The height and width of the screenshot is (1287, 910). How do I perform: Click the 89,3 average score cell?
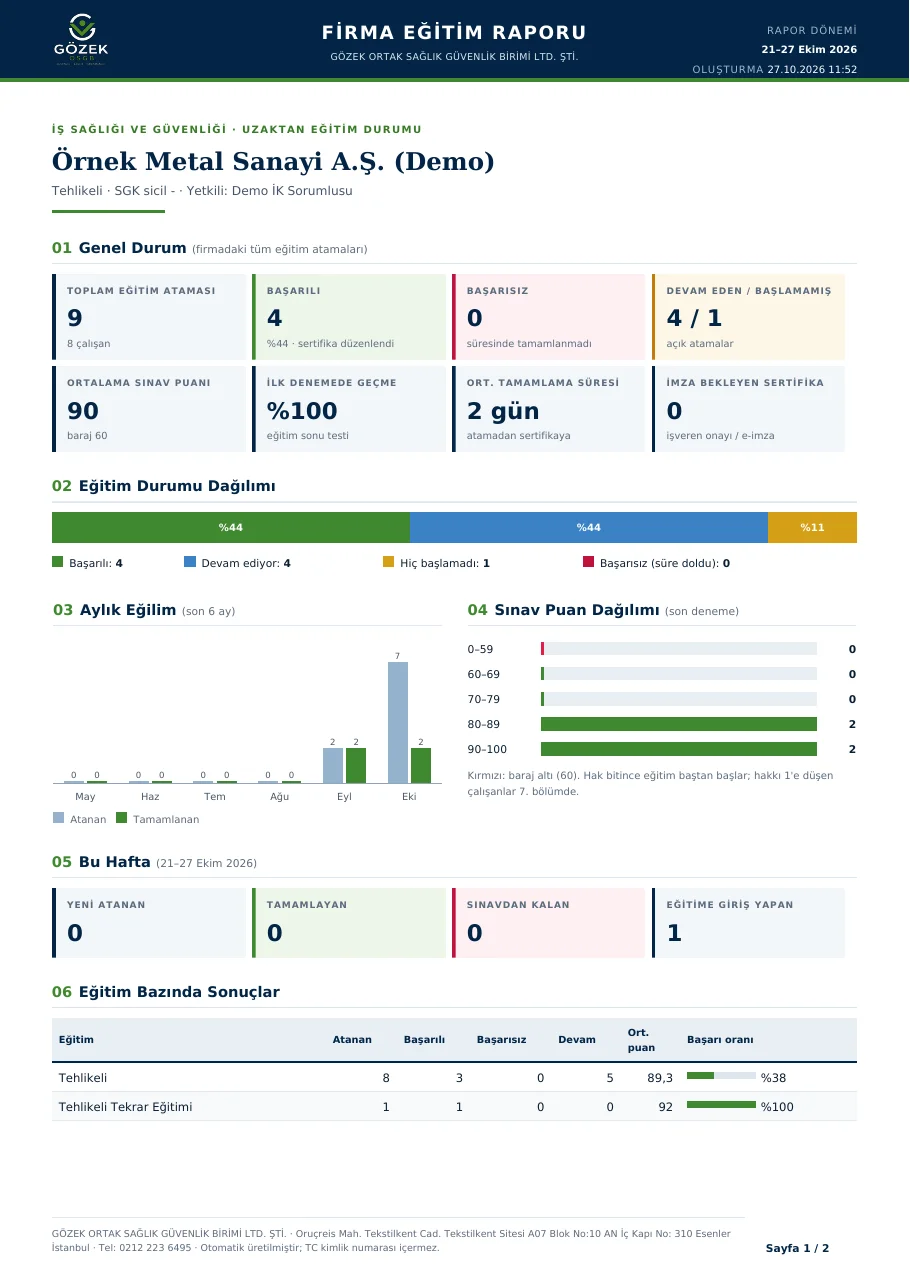pyautogui.click(x=661, y=1078)
